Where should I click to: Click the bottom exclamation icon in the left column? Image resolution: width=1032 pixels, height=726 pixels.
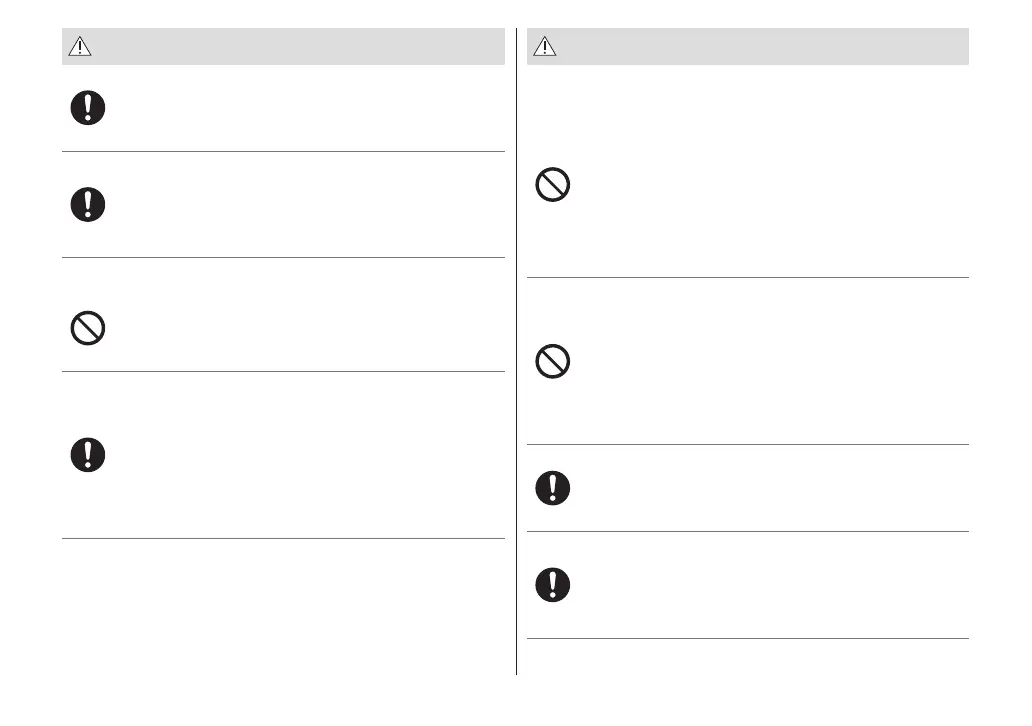(x=88, y=455)
